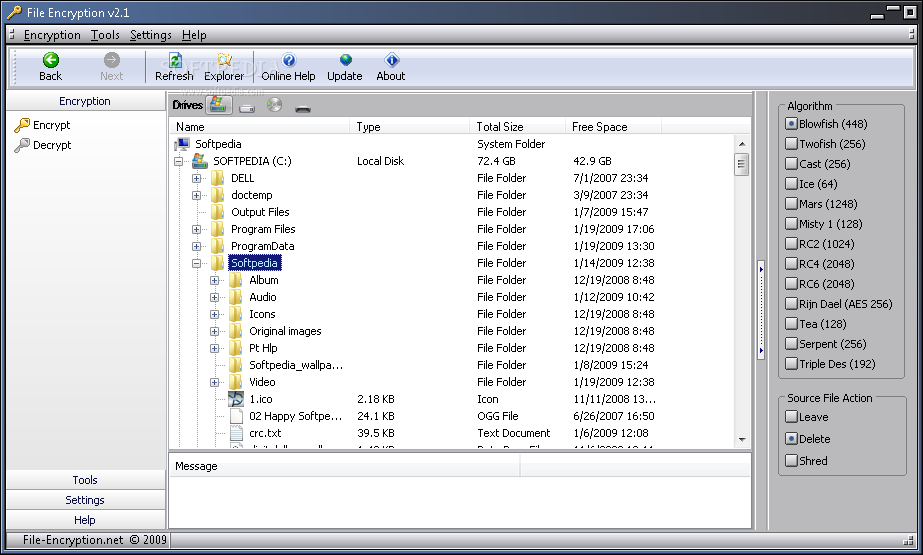Expand the Album folder node
The height and width of the screenshot is (555, 923).
click(x=215, y=281)
